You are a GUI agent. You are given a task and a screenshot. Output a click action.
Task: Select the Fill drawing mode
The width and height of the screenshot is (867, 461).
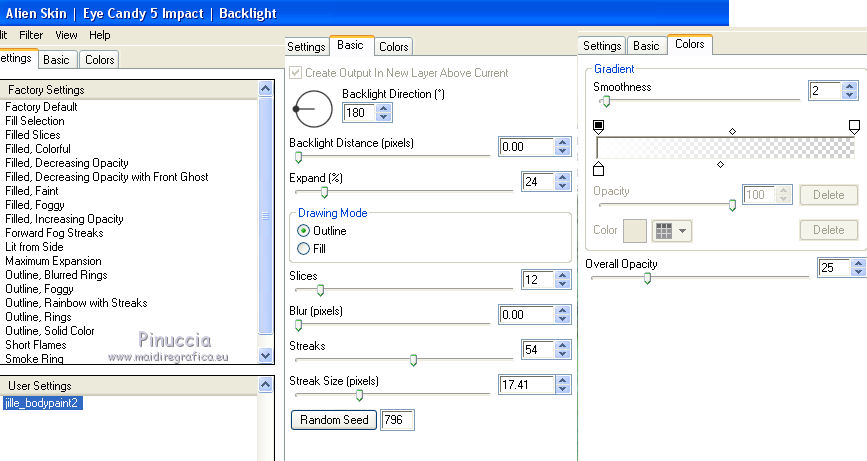tap(303, 249)
